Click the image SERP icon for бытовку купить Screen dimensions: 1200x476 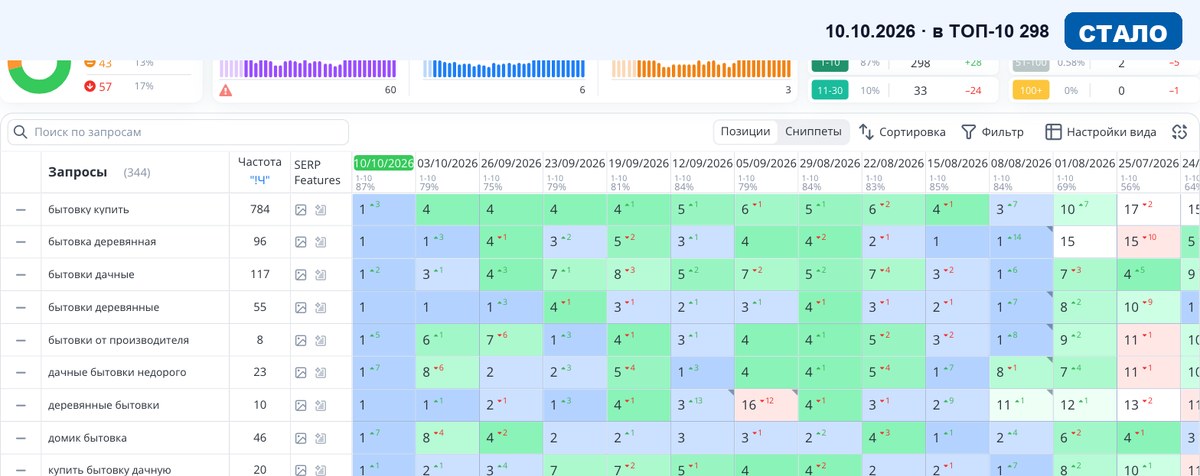301,210
